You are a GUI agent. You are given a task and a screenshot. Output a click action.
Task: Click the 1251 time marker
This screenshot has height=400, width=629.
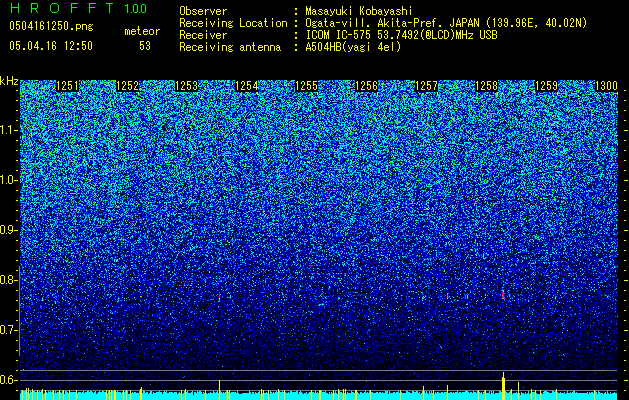(x=67, y=86)
